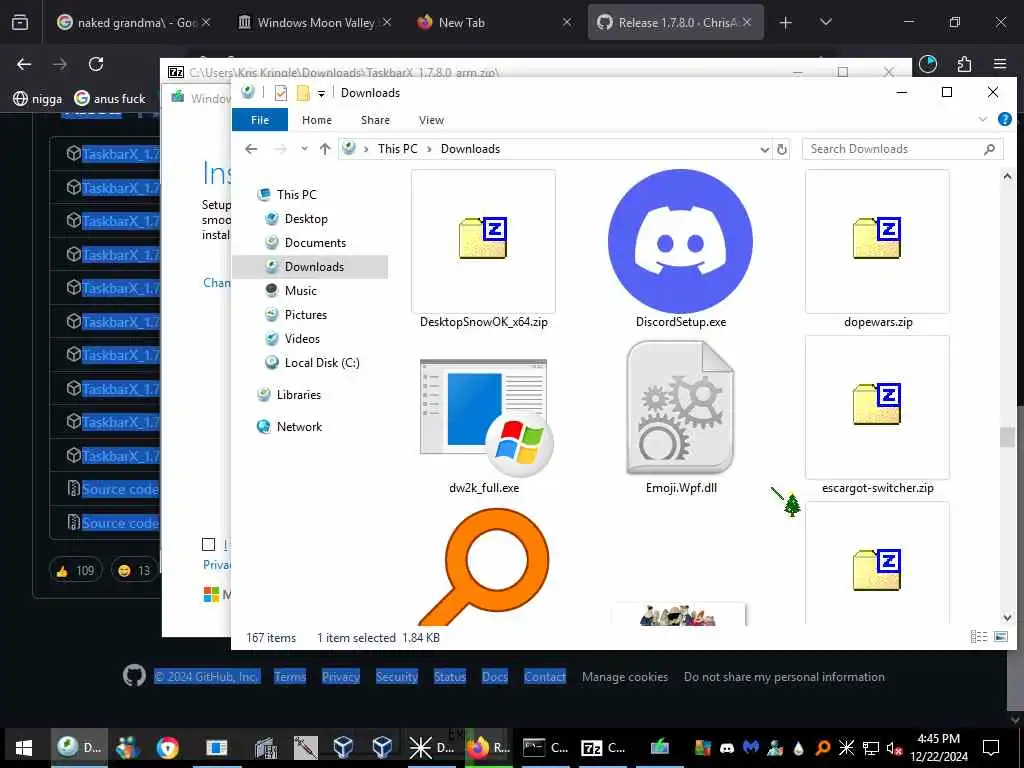
Task: Select the DesktopSnowOK_x64.zip archive icon
Action: [483, 241]
